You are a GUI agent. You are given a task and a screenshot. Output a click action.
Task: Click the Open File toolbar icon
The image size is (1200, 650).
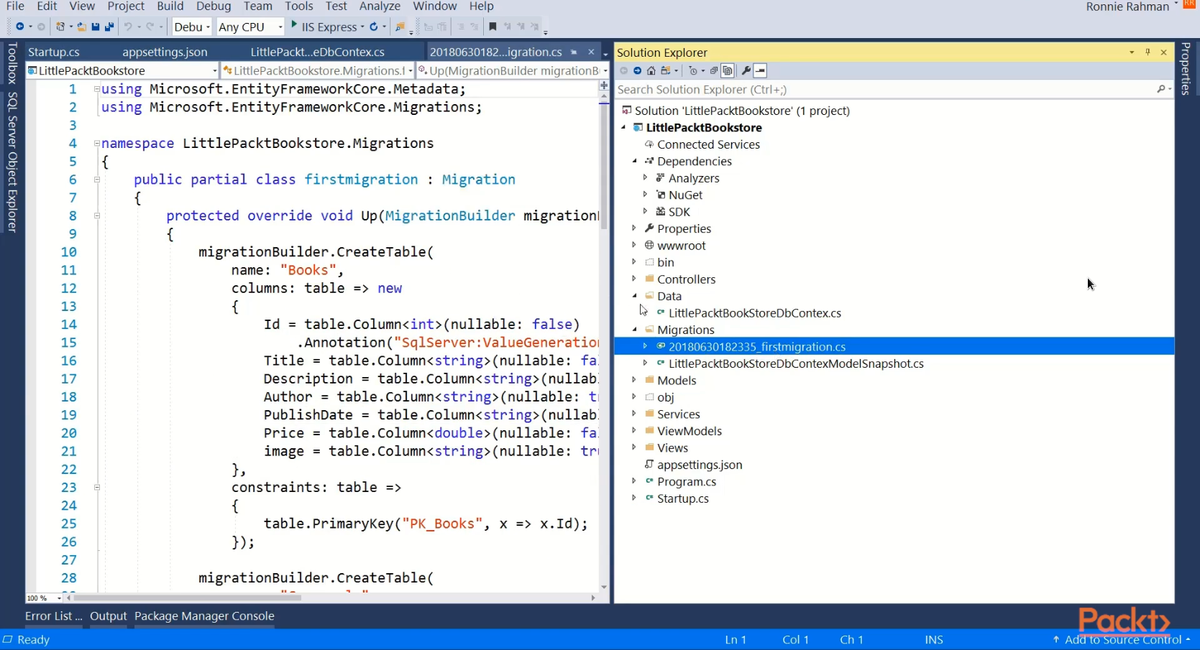(82, 26)
